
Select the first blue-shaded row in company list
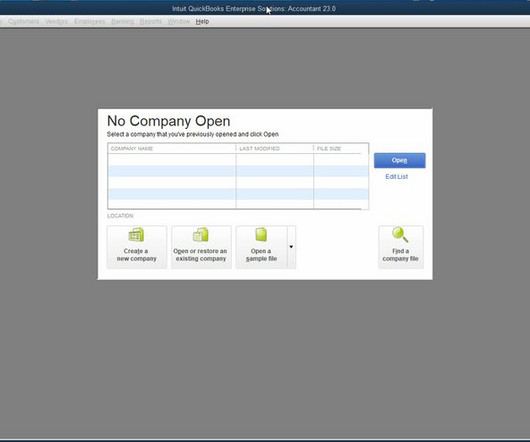[x=238, y=171]
